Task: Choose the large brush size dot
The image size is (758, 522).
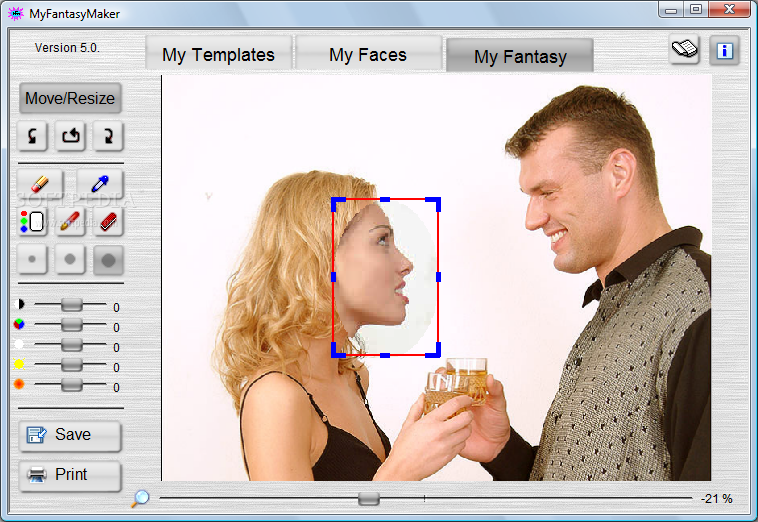Action: [x=108, y=260]
